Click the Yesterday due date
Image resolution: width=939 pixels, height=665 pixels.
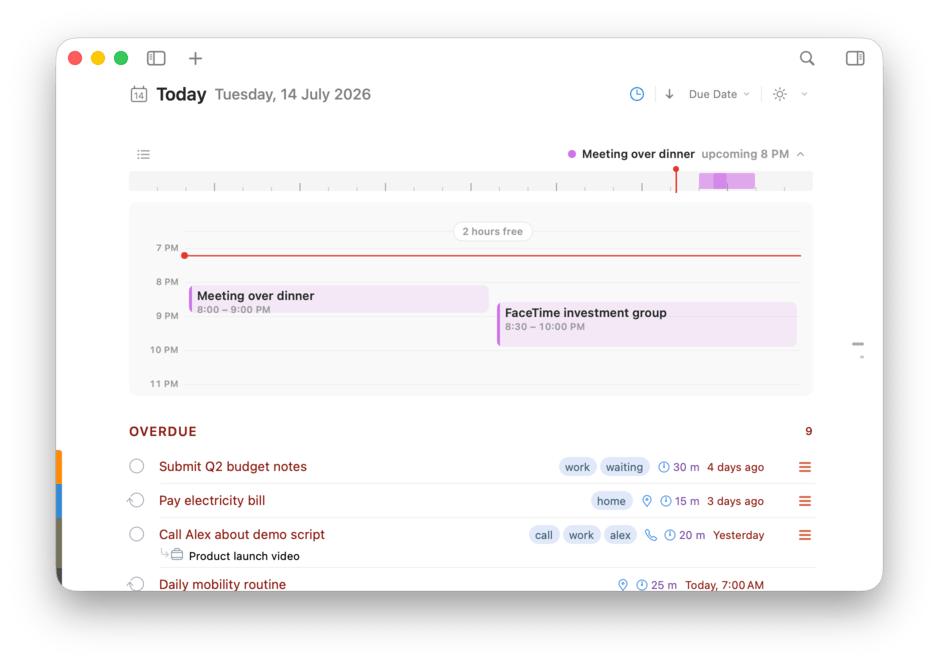pyautogui.click(x=738, y=535)
